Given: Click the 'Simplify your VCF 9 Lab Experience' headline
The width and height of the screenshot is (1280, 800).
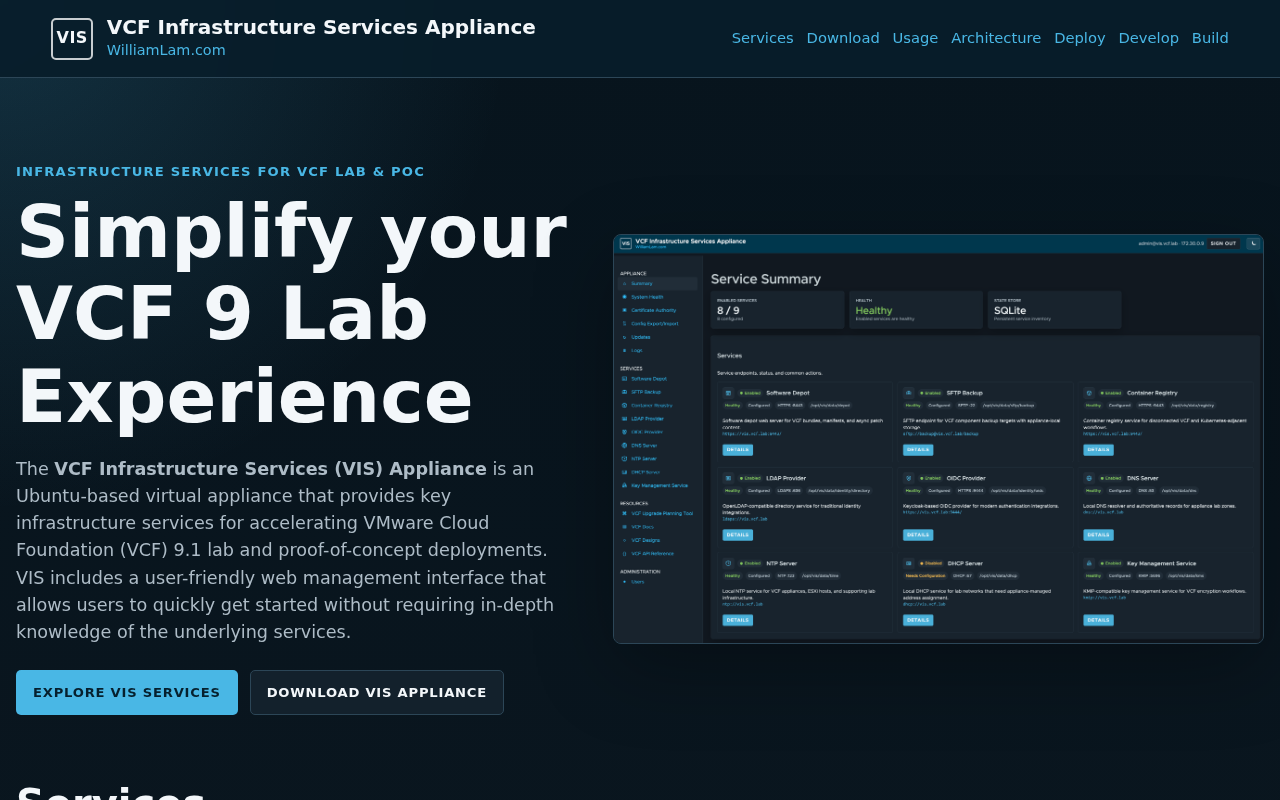Looking at the screenshot, I should click(x=292, y=314).
